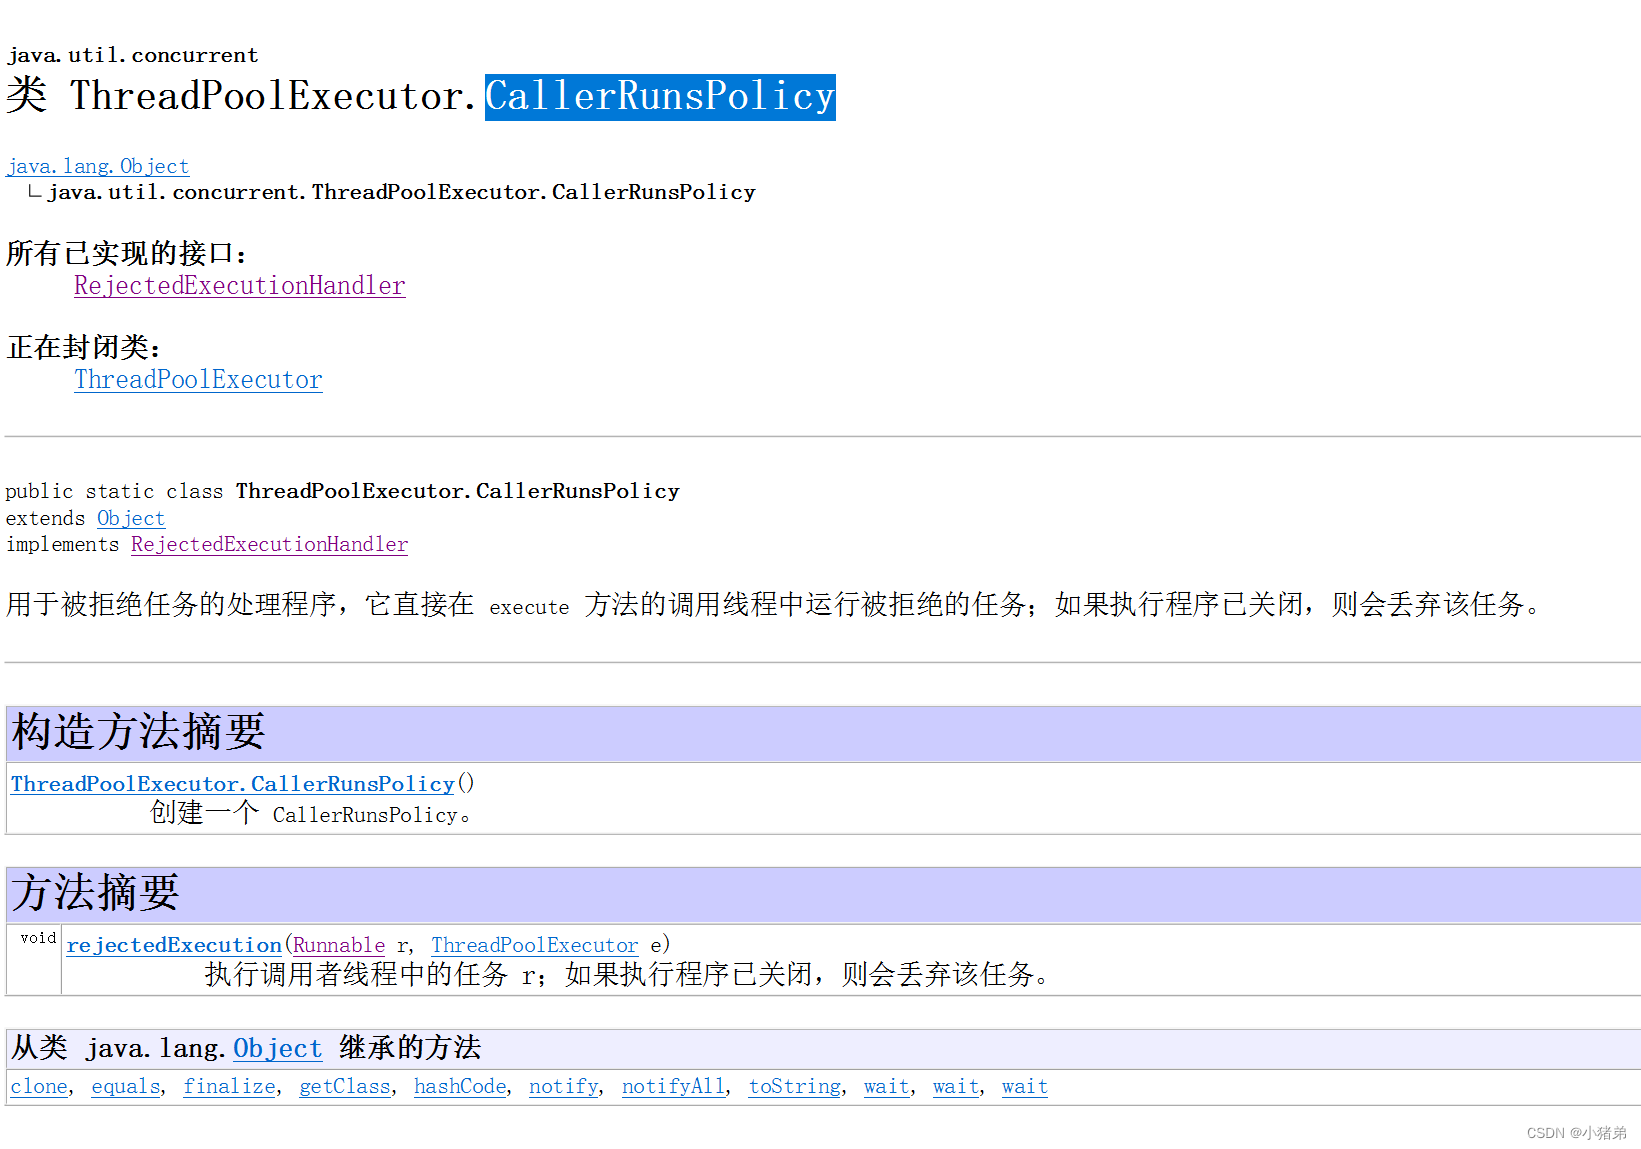
Task: Open Object link in inherited methods header
Action: point(278,1048)
